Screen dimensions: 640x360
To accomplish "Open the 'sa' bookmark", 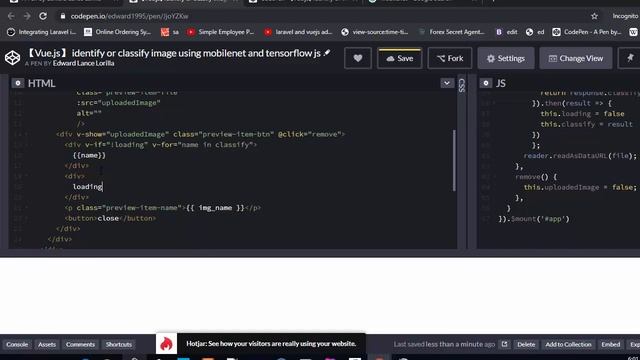I will point(170,32).
